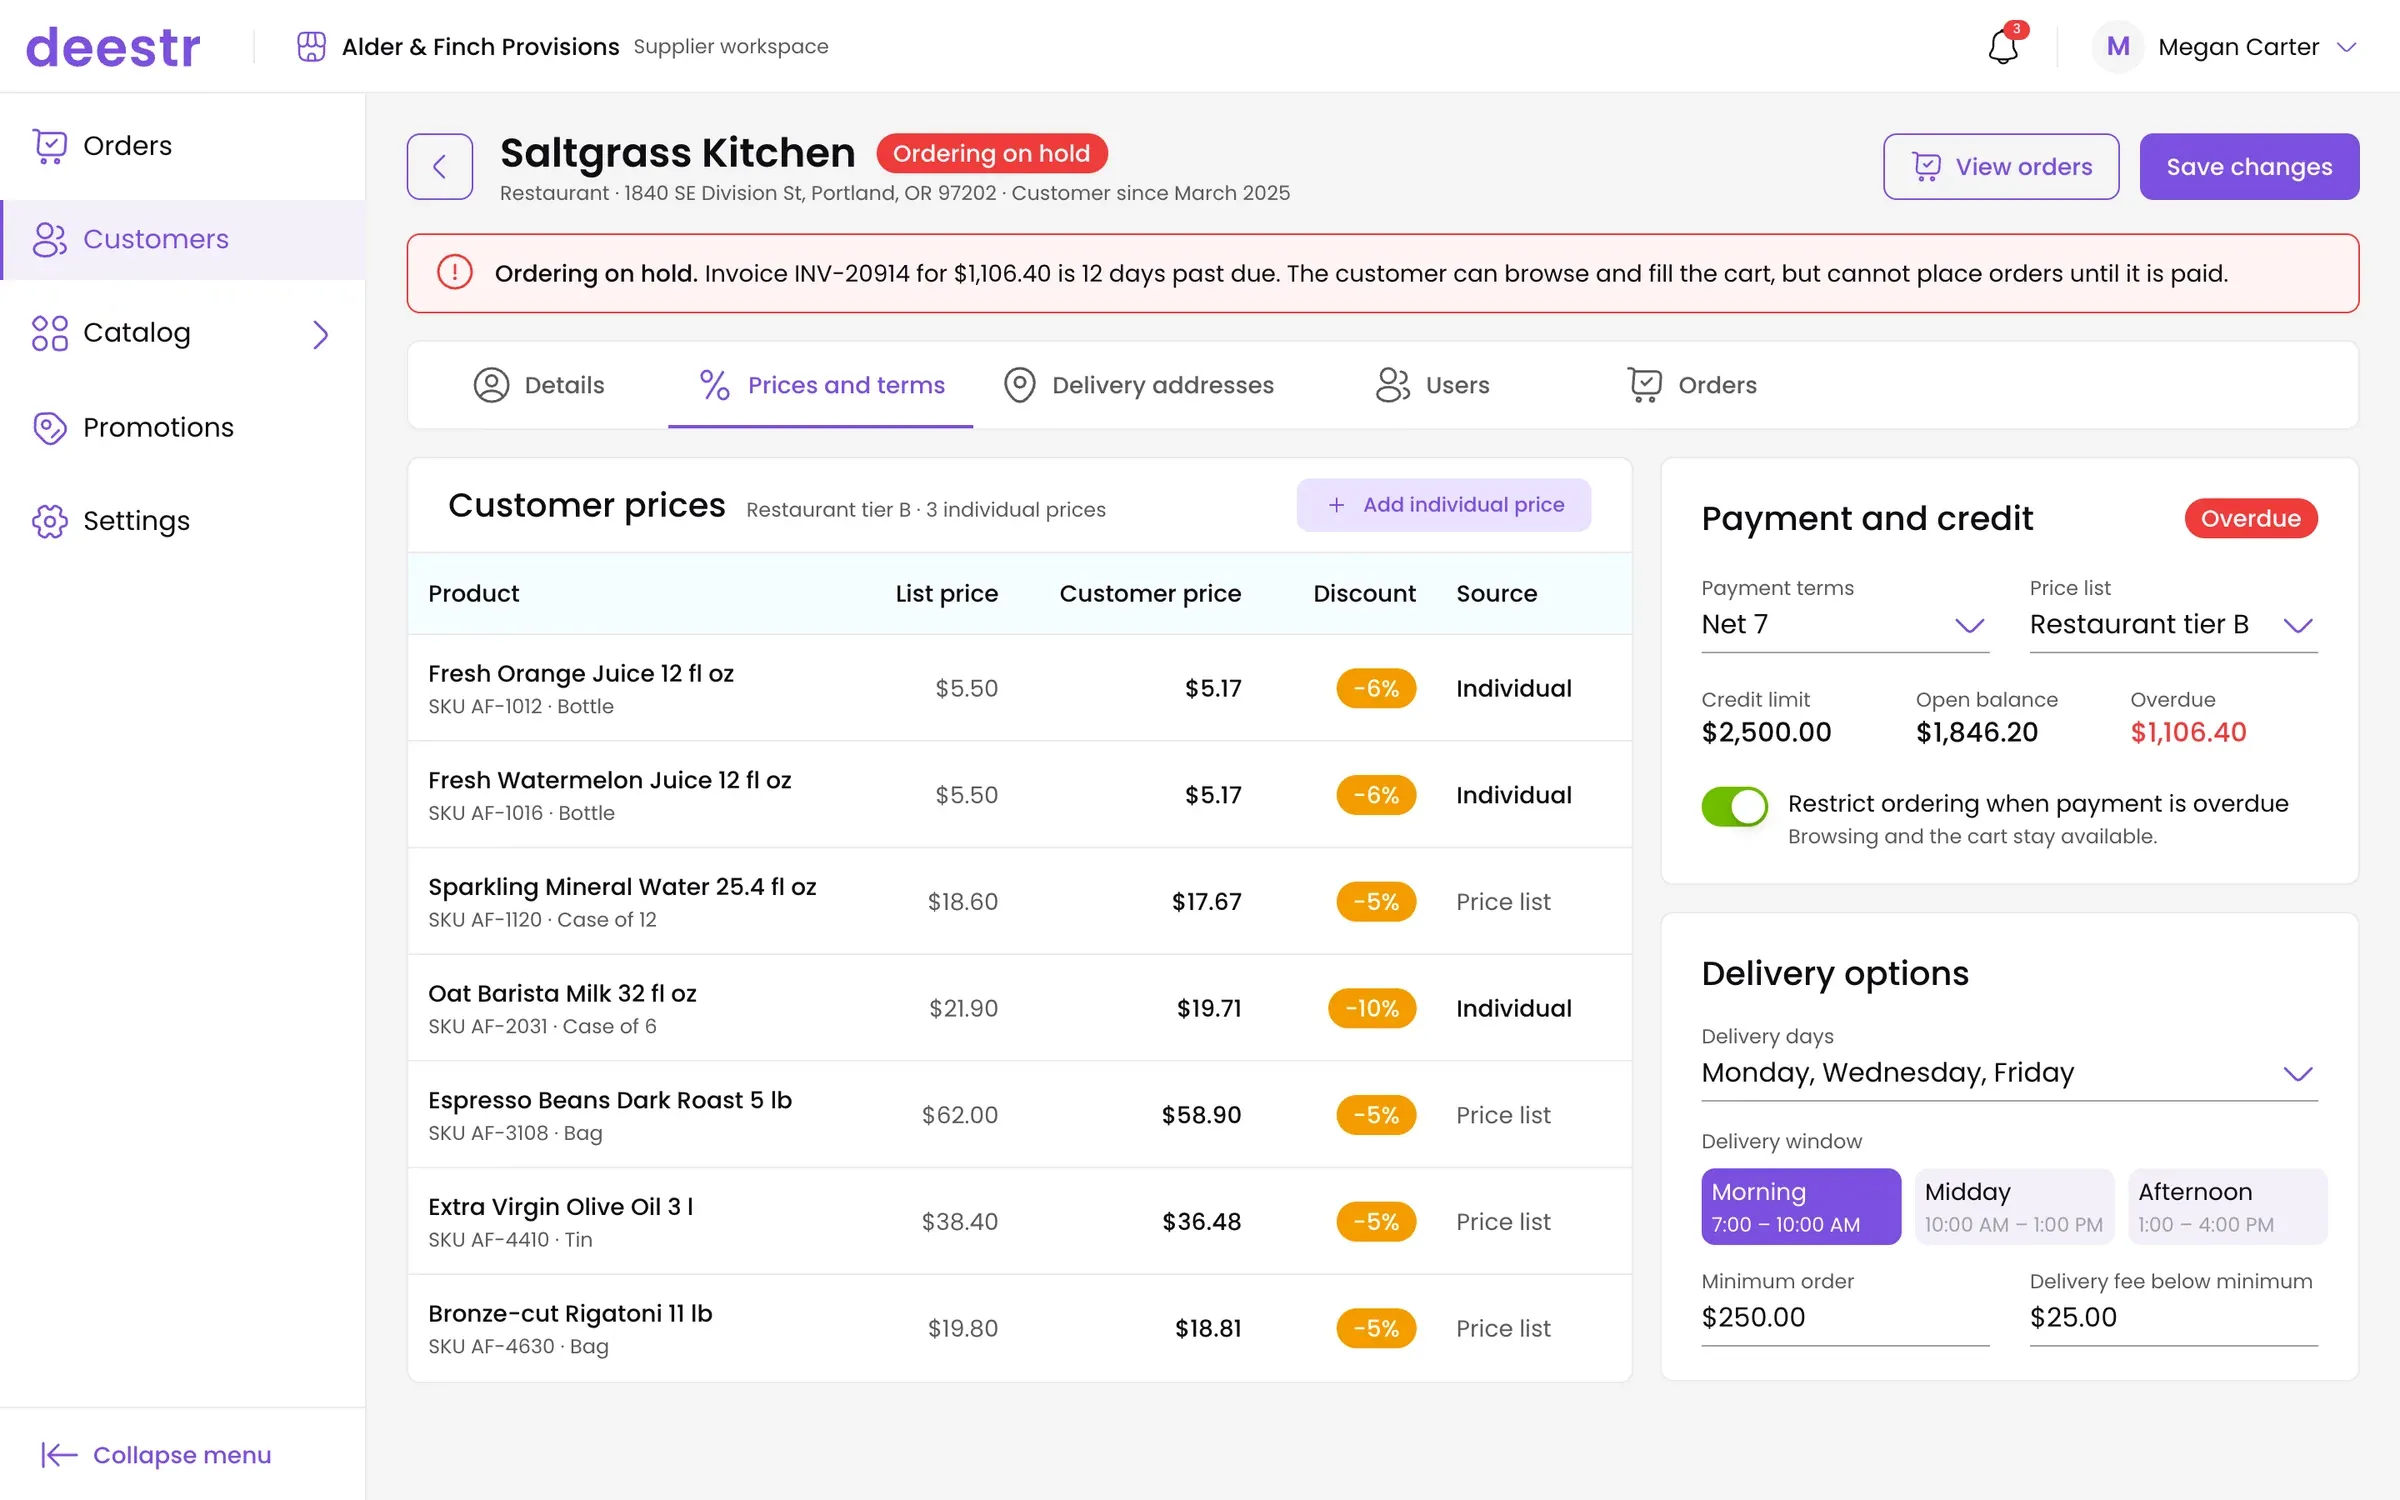Click the Orders cart icon in sidebar

(49, 146)
